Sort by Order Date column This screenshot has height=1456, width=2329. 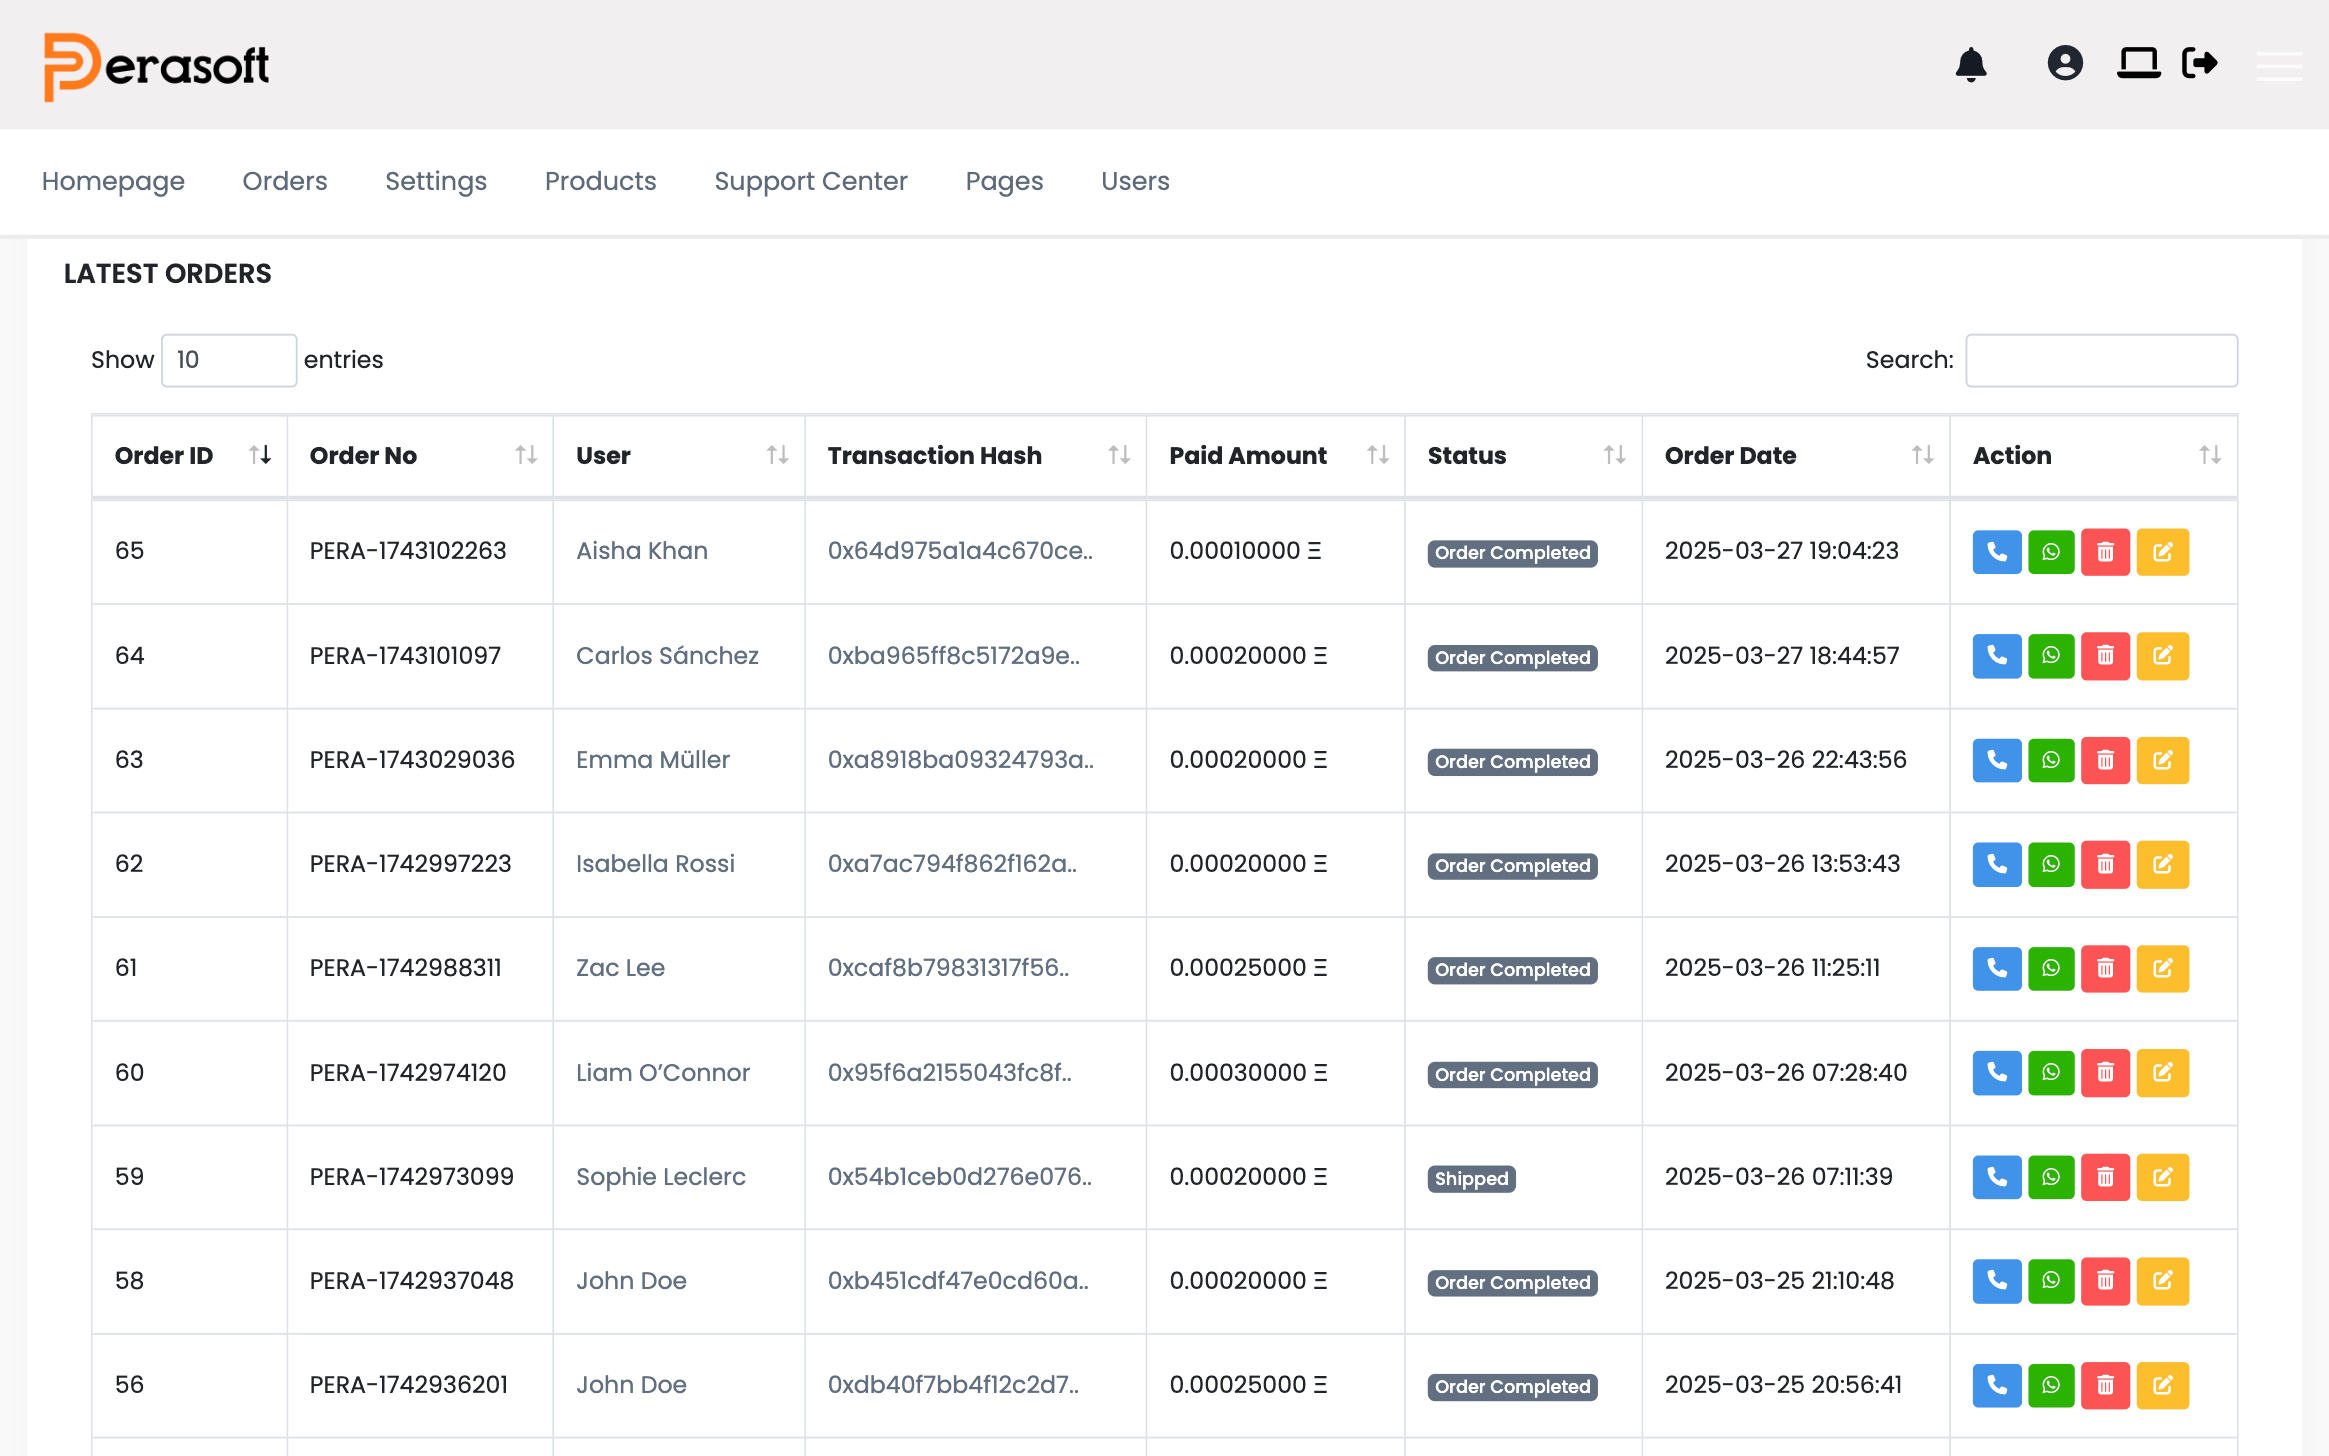1796,456
